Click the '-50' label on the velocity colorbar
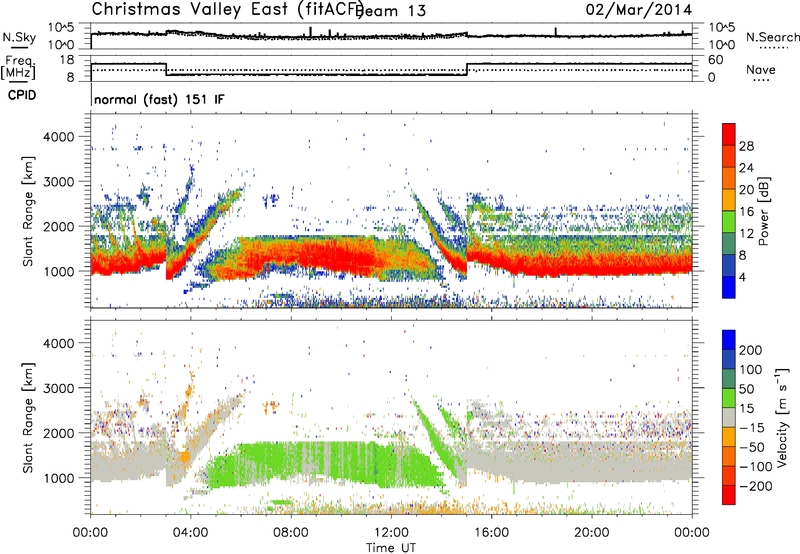Image resolution: width=800 pixels, height=554 pixels. [752, 447]
